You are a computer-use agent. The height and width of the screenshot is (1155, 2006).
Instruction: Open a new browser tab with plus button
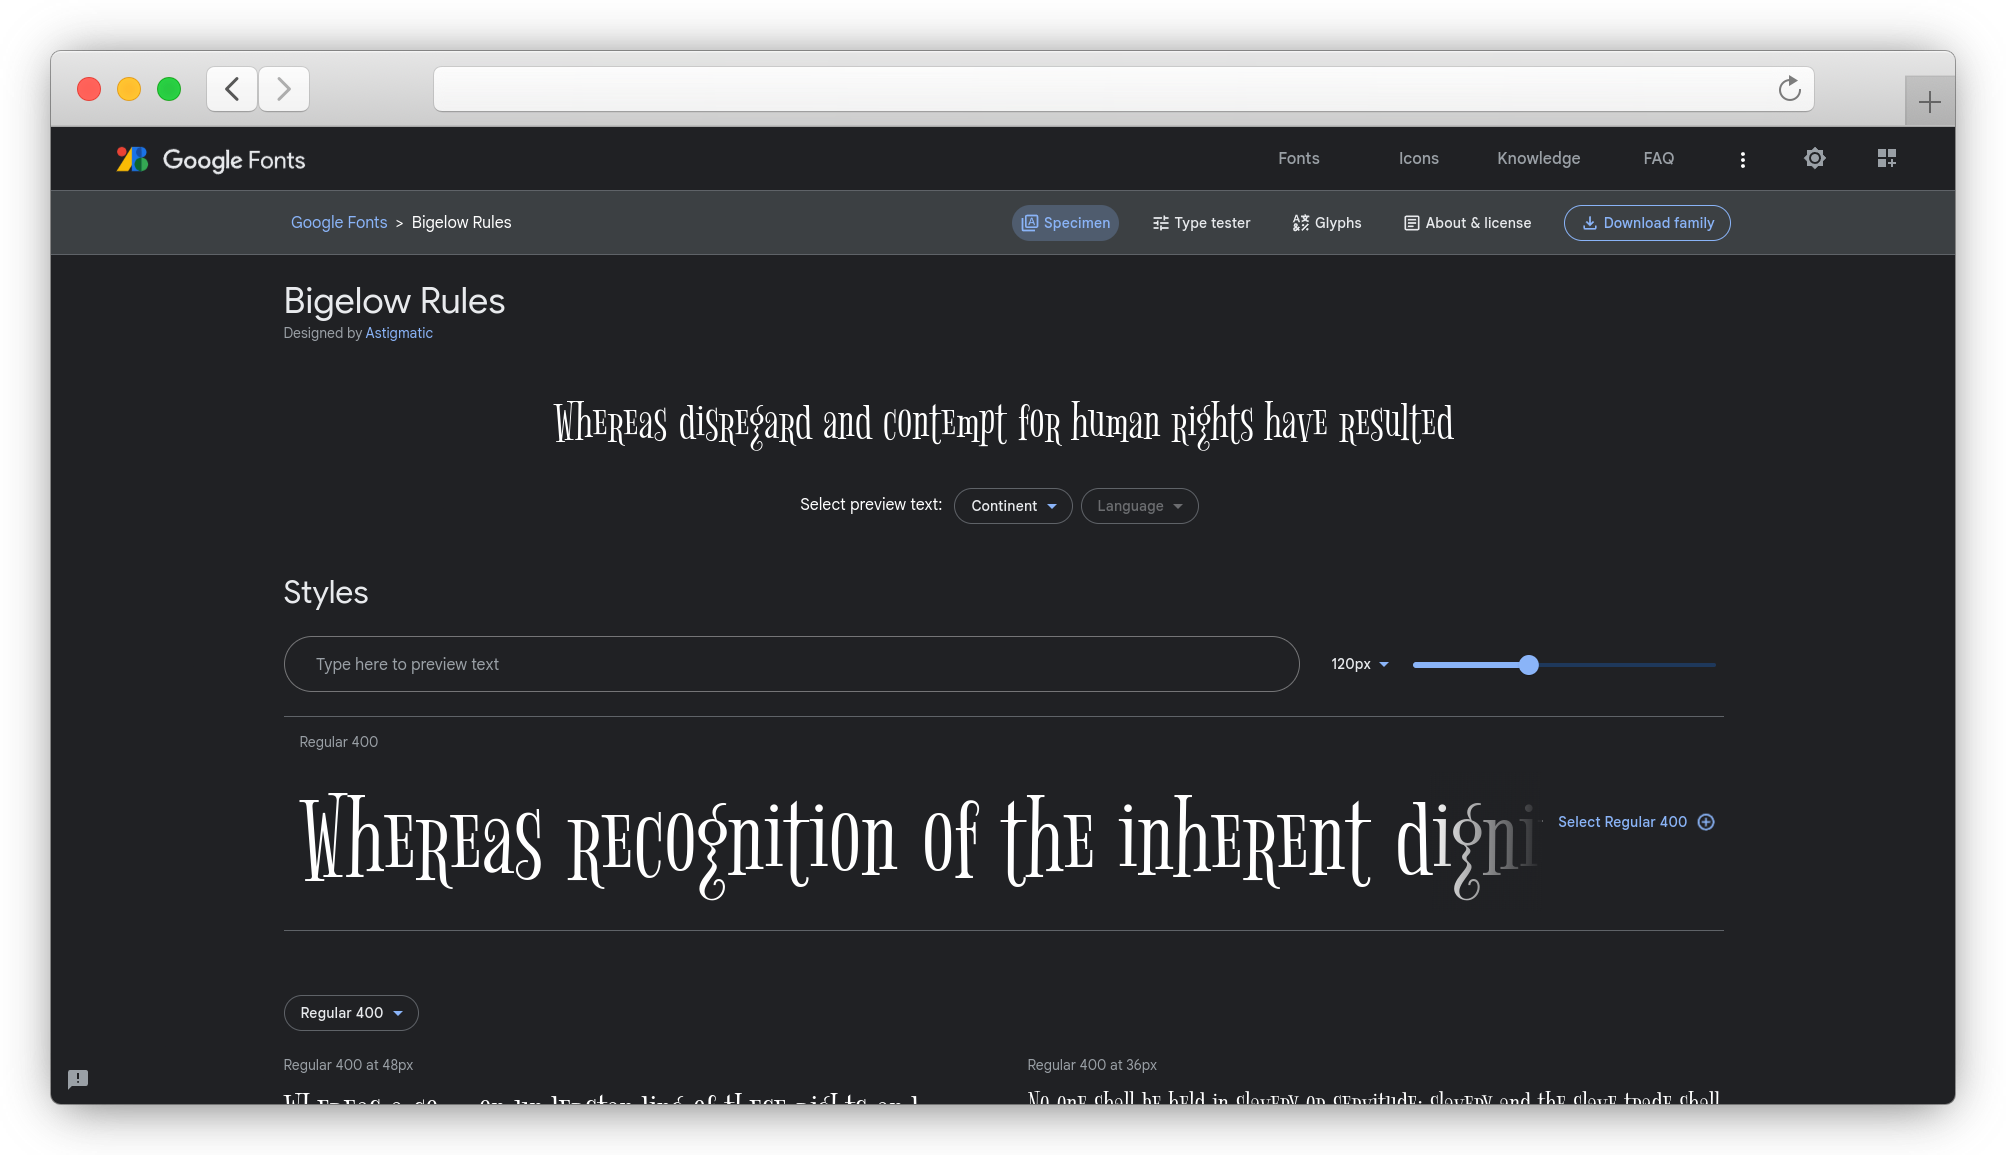point(1929,102)
